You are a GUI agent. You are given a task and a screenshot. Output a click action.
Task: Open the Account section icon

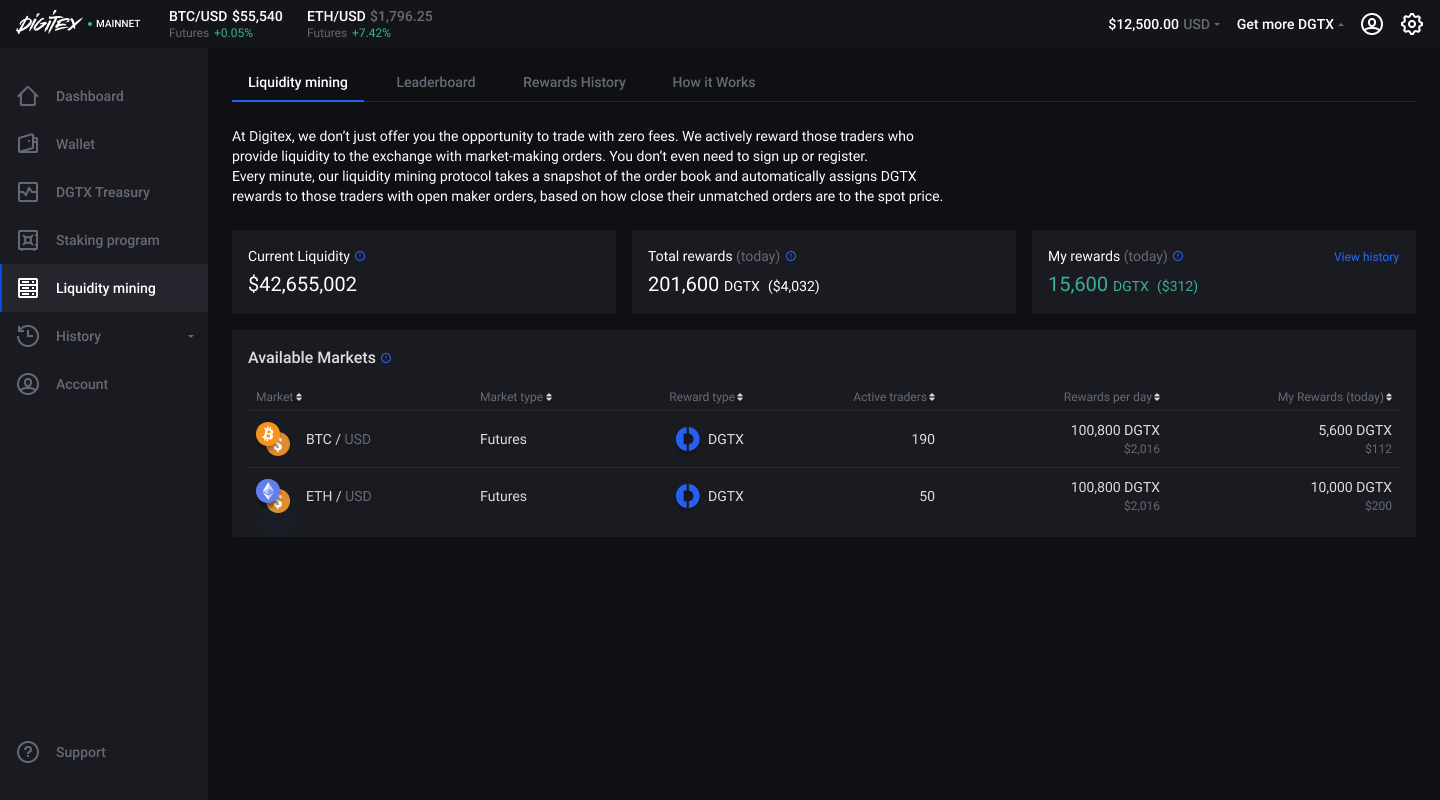[x=28, y=384]
